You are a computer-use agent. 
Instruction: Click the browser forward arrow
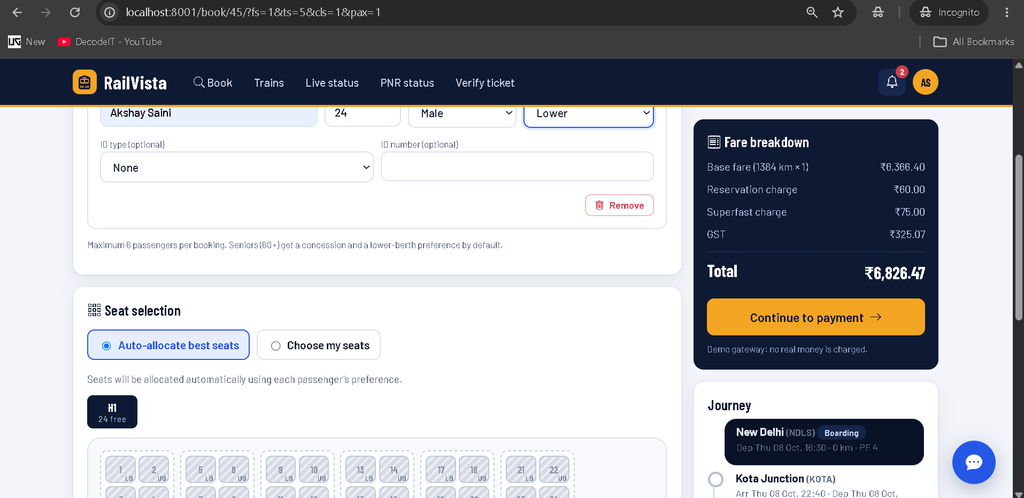click(x=46, y=12)
